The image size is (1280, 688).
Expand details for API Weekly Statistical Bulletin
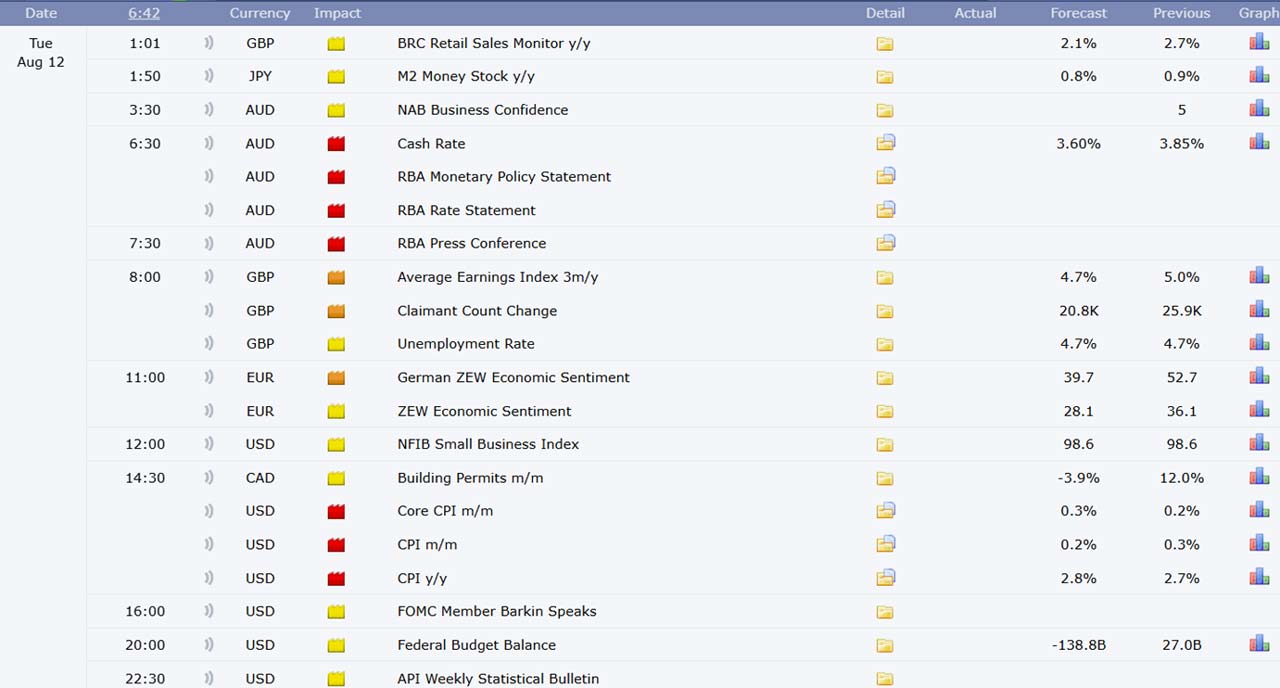[885, 679]
